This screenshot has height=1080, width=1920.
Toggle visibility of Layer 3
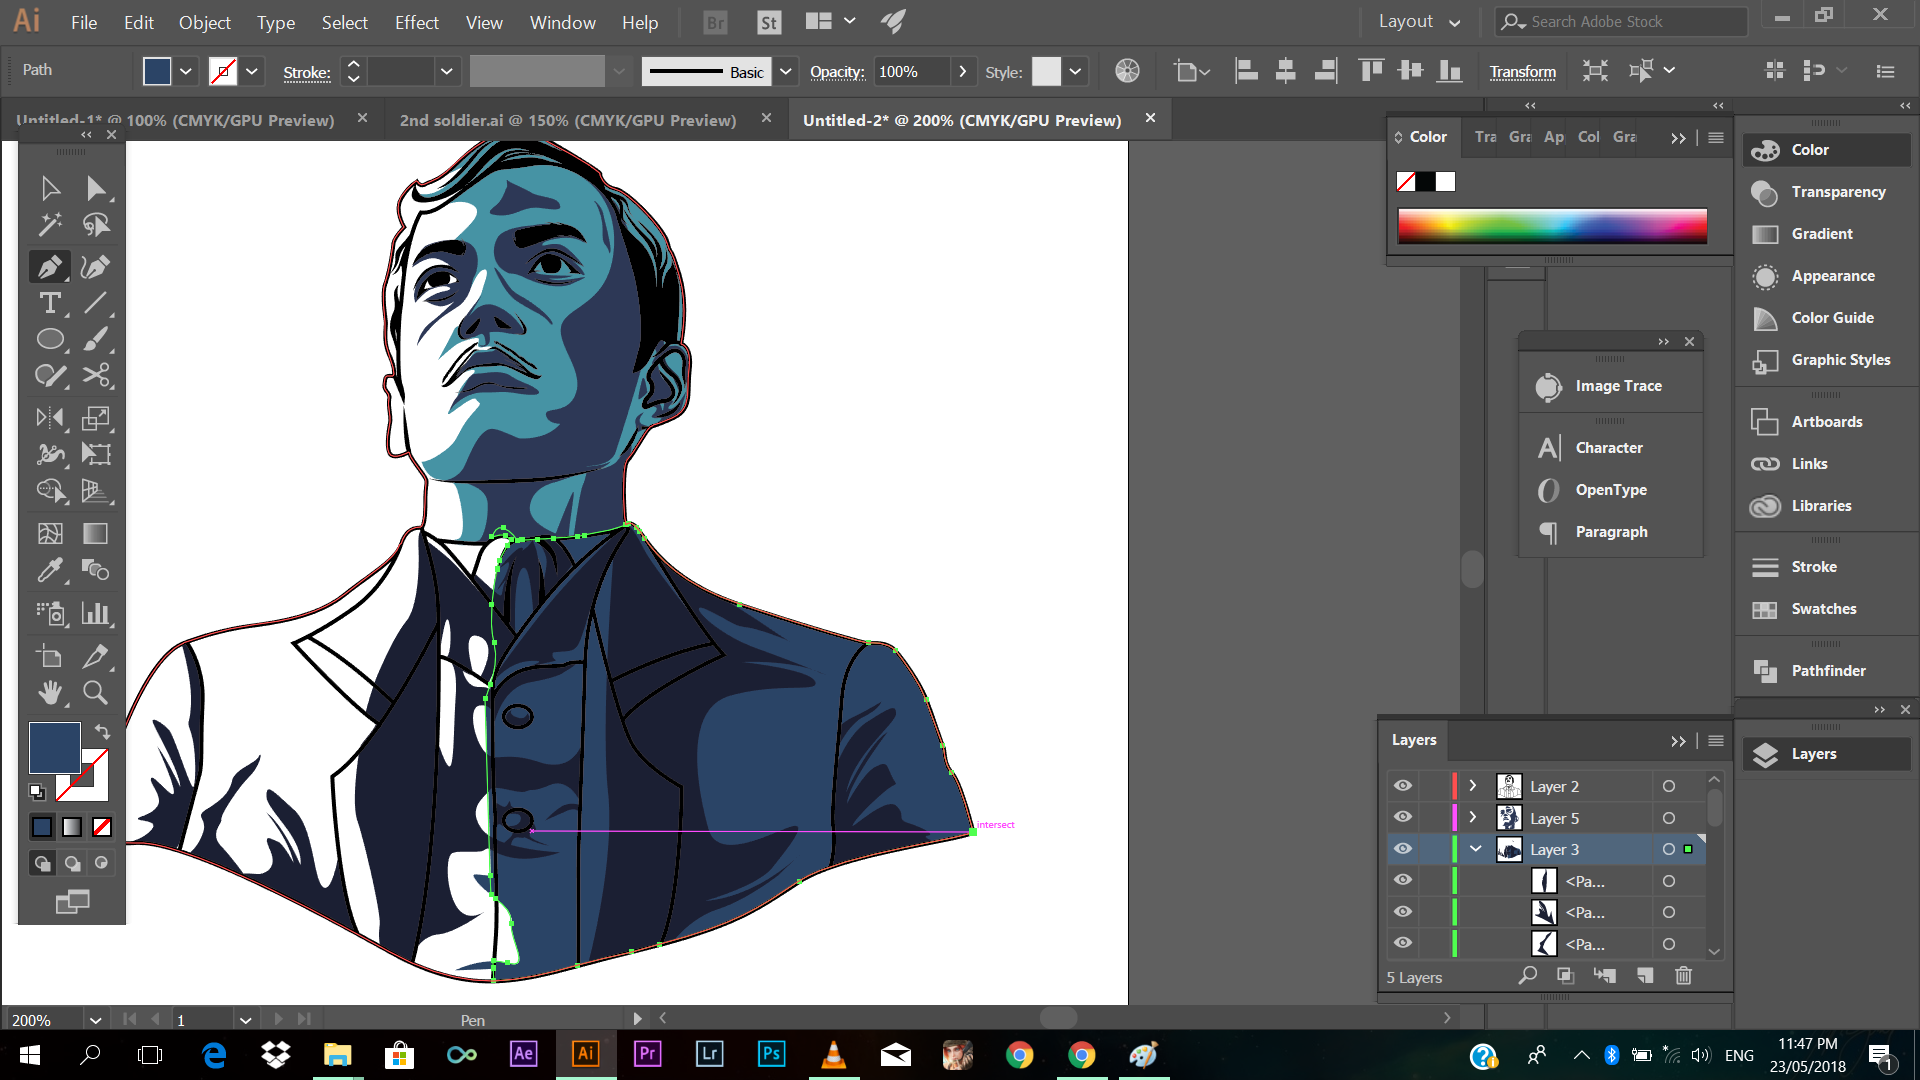click(x=1403, y=848)
